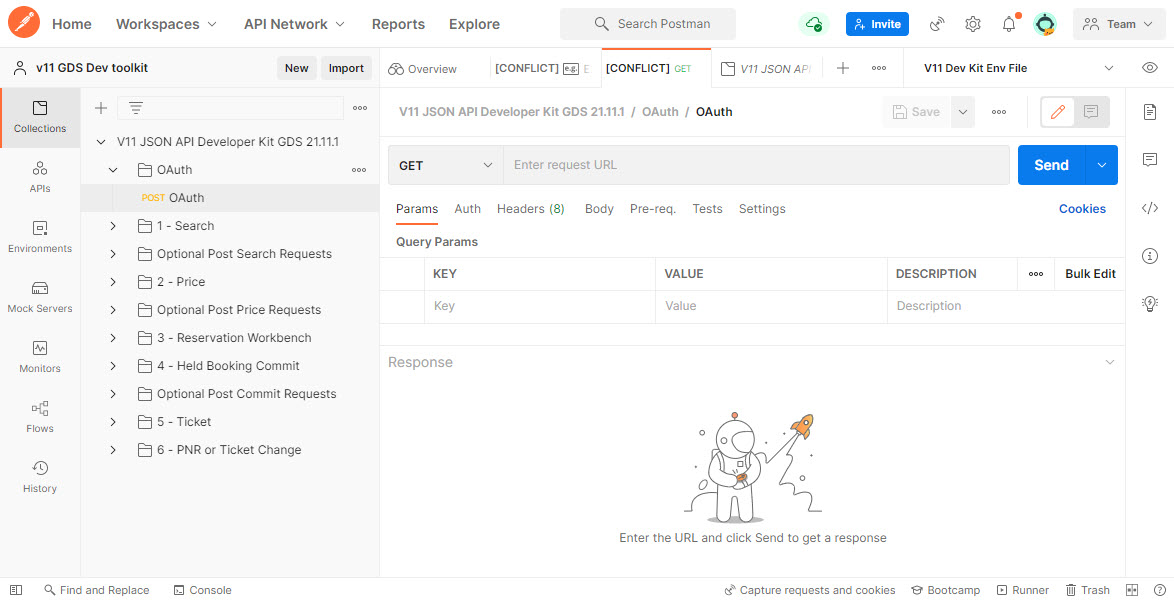This screenshot has height=602, width=1174.
Task: Open the sync status cloud icon
Action: point(814,24)
